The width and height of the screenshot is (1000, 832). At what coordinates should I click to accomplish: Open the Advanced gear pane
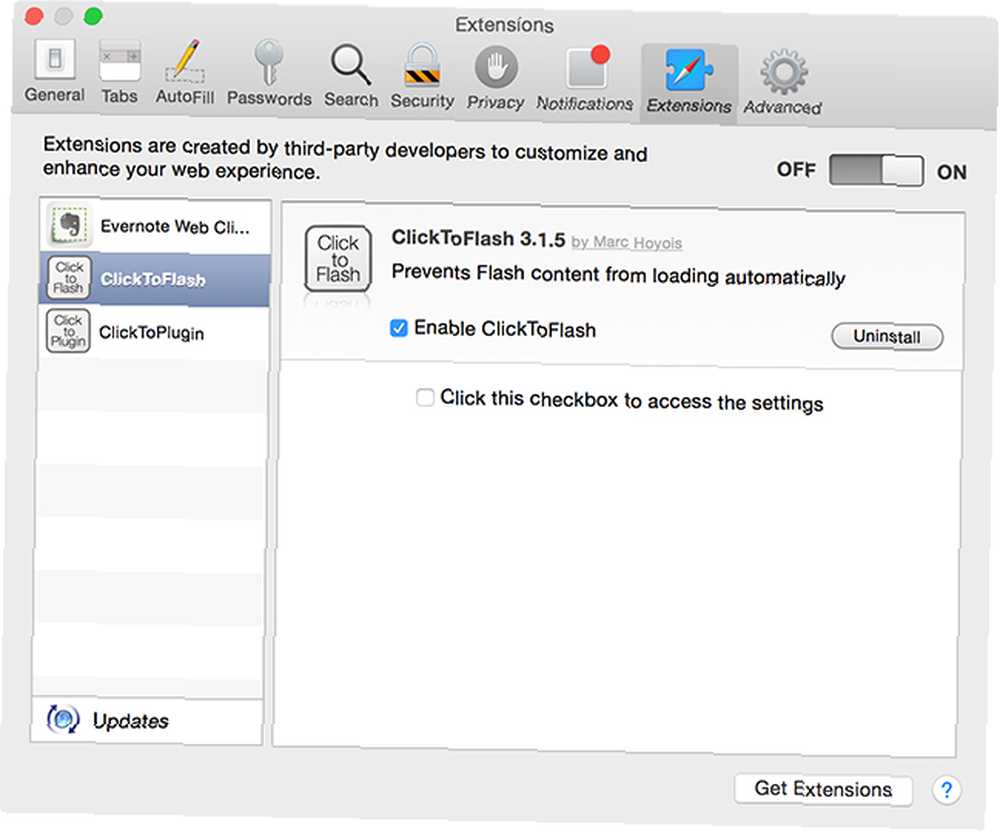point(783,82)
